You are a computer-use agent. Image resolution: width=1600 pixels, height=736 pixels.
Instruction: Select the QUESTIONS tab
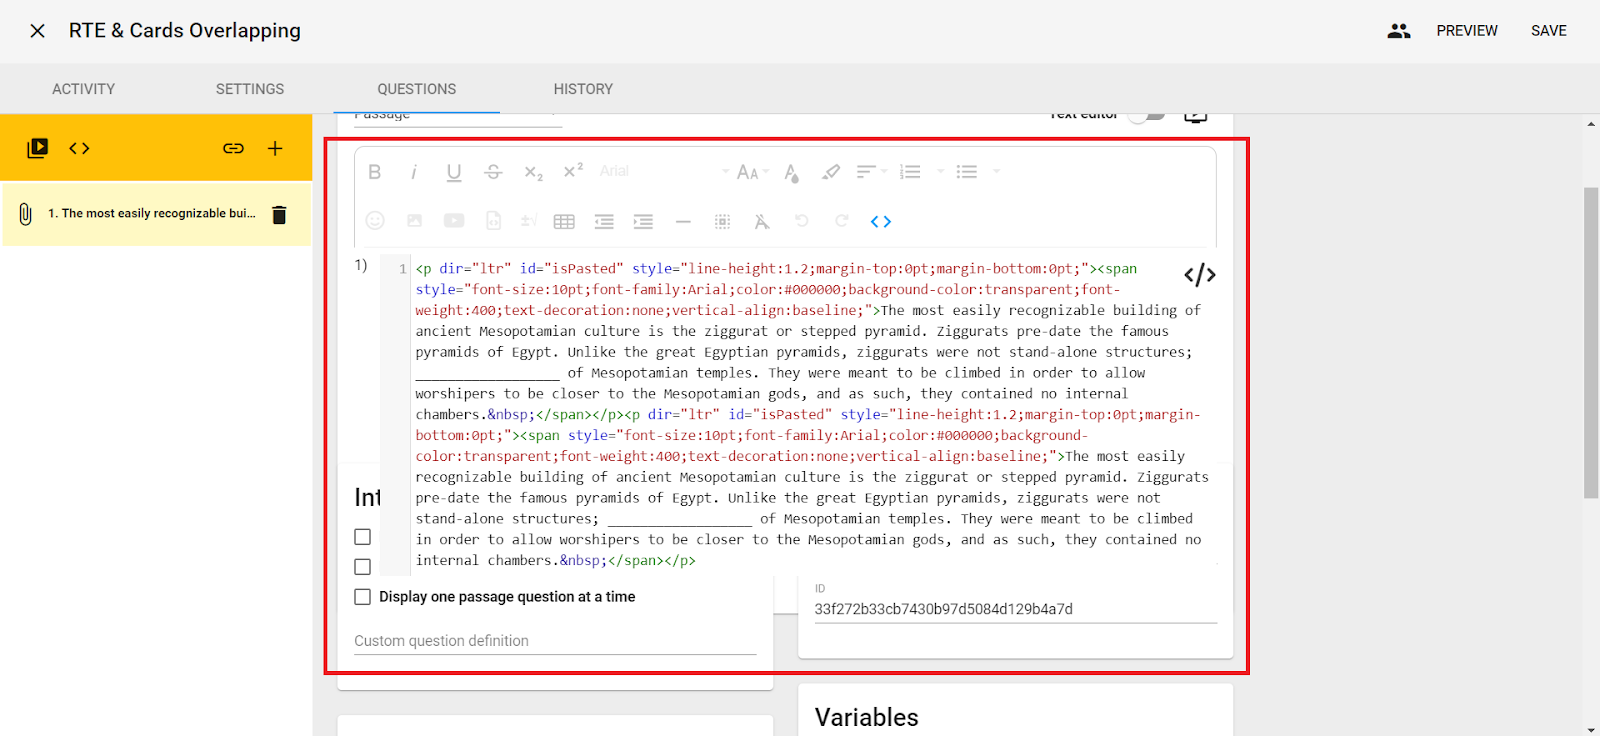[417, 89]
